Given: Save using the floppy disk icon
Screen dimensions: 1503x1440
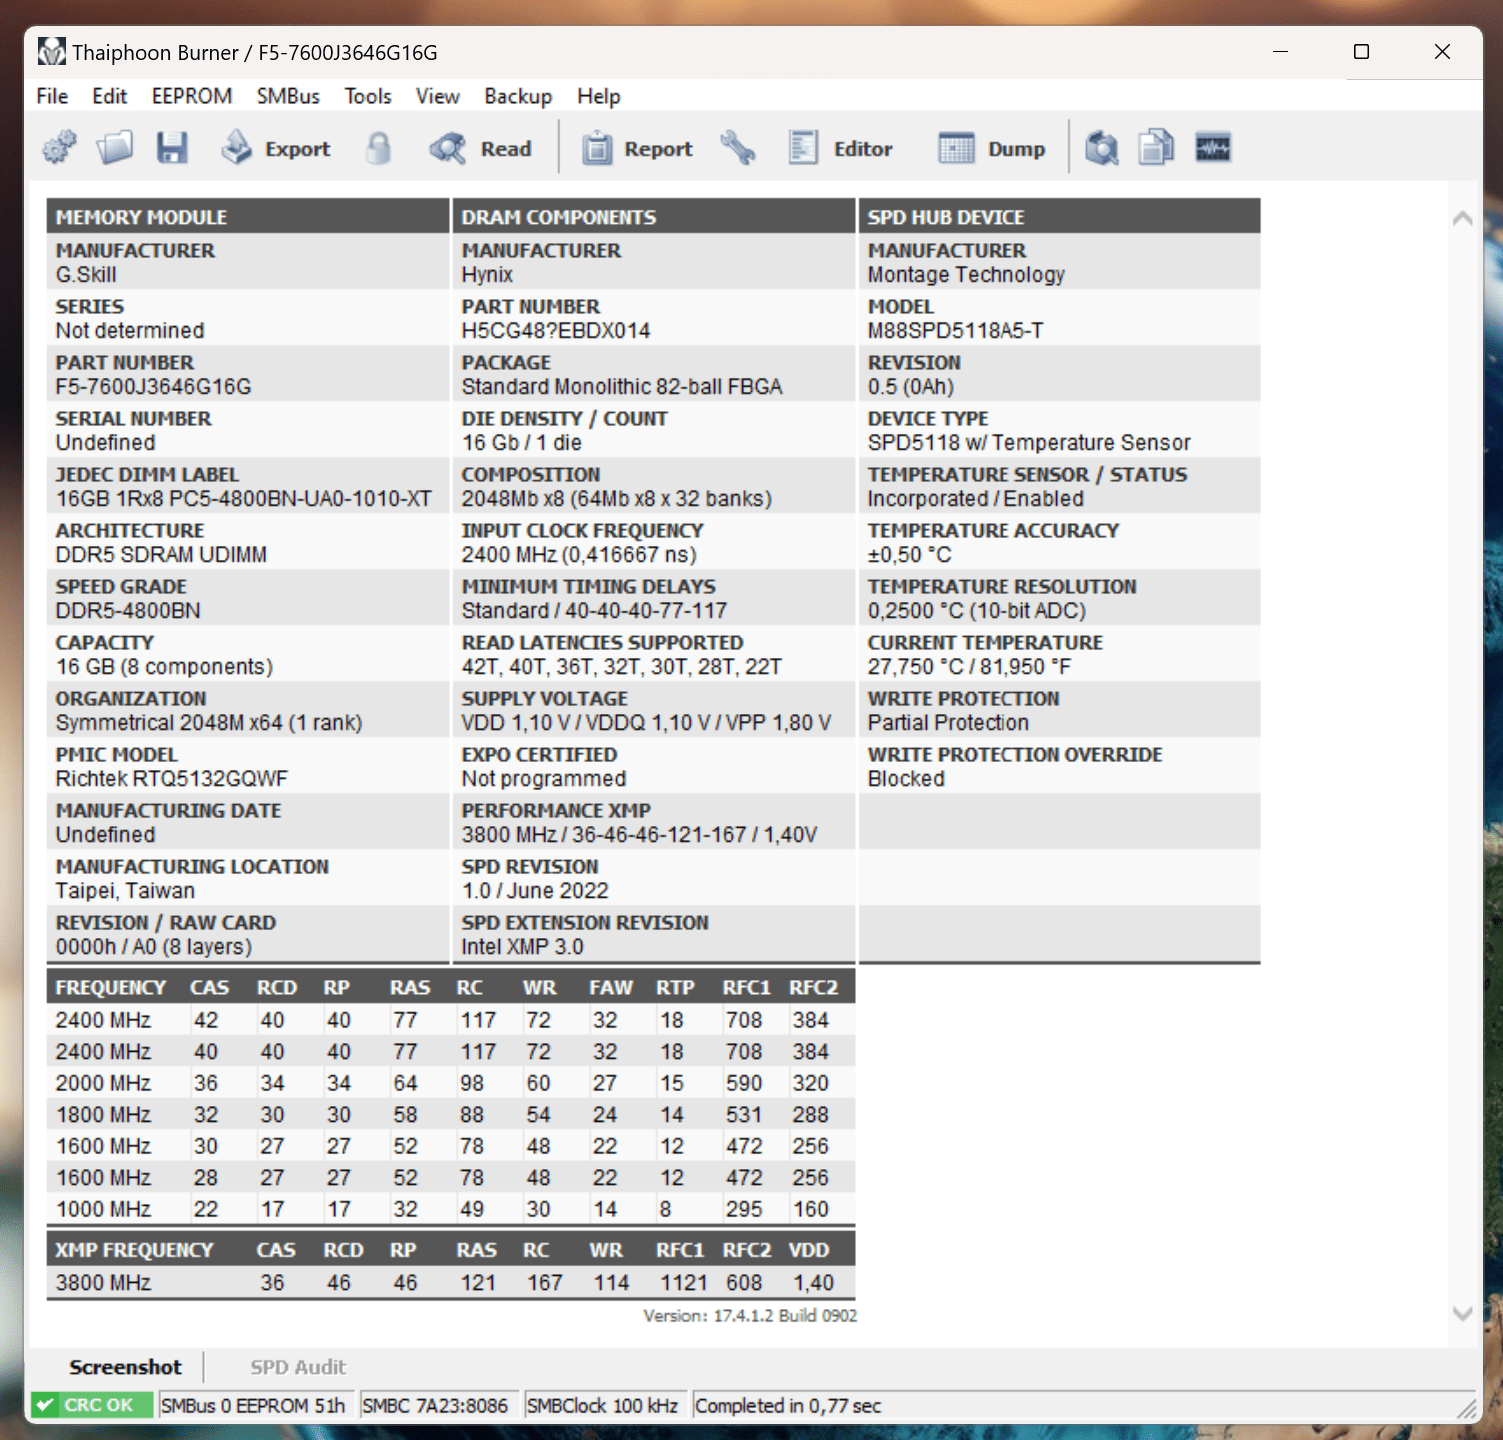Looking at the screenshot, I should pyautogui.click(x=172, y=148).
